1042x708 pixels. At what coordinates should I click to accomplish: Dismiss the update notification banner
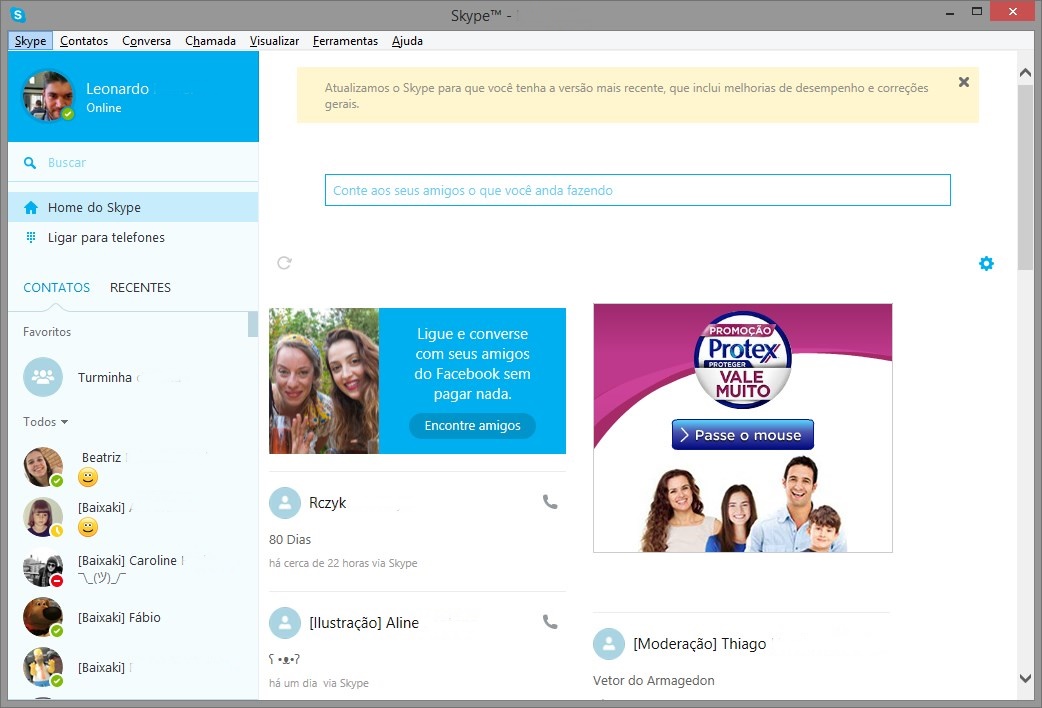[964, 82]
